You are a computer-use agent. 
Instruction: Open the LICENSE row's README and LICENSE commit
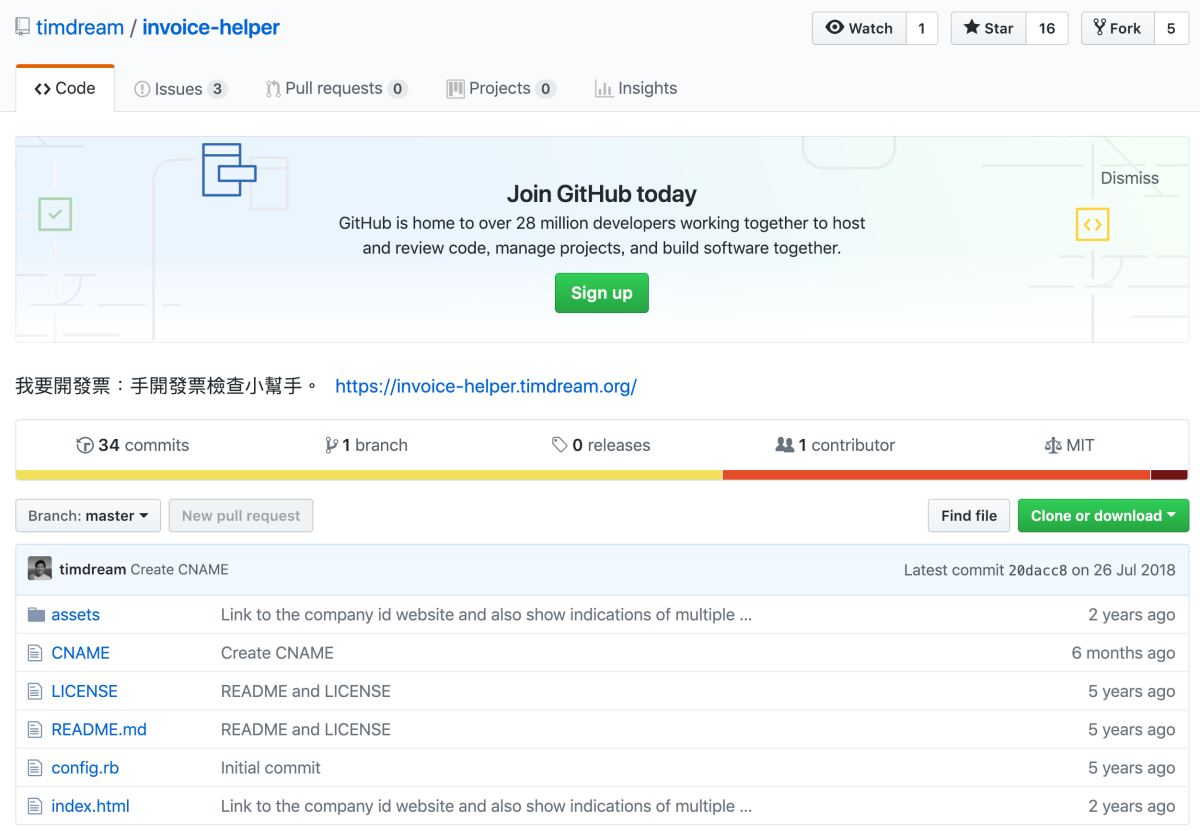coord(306,691)
